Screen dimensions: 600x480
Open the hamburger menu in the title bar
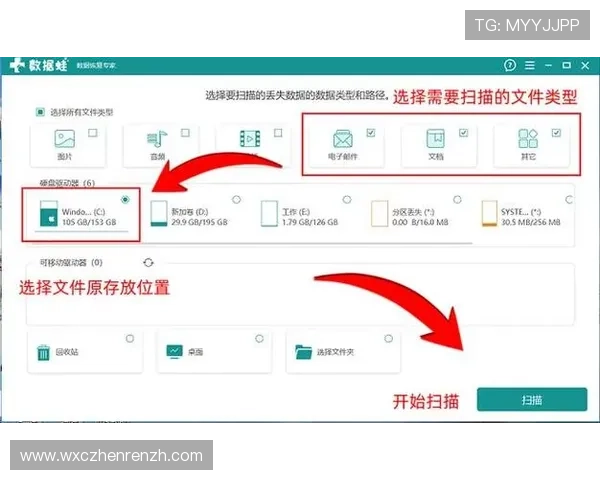pyautogui.click(x=530, y=65)
